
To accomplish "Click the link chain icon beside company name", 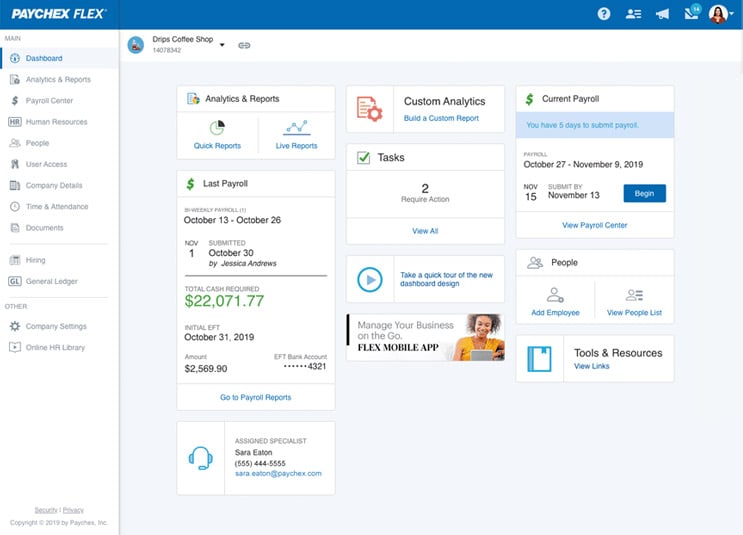I will [x=244, y=45].
